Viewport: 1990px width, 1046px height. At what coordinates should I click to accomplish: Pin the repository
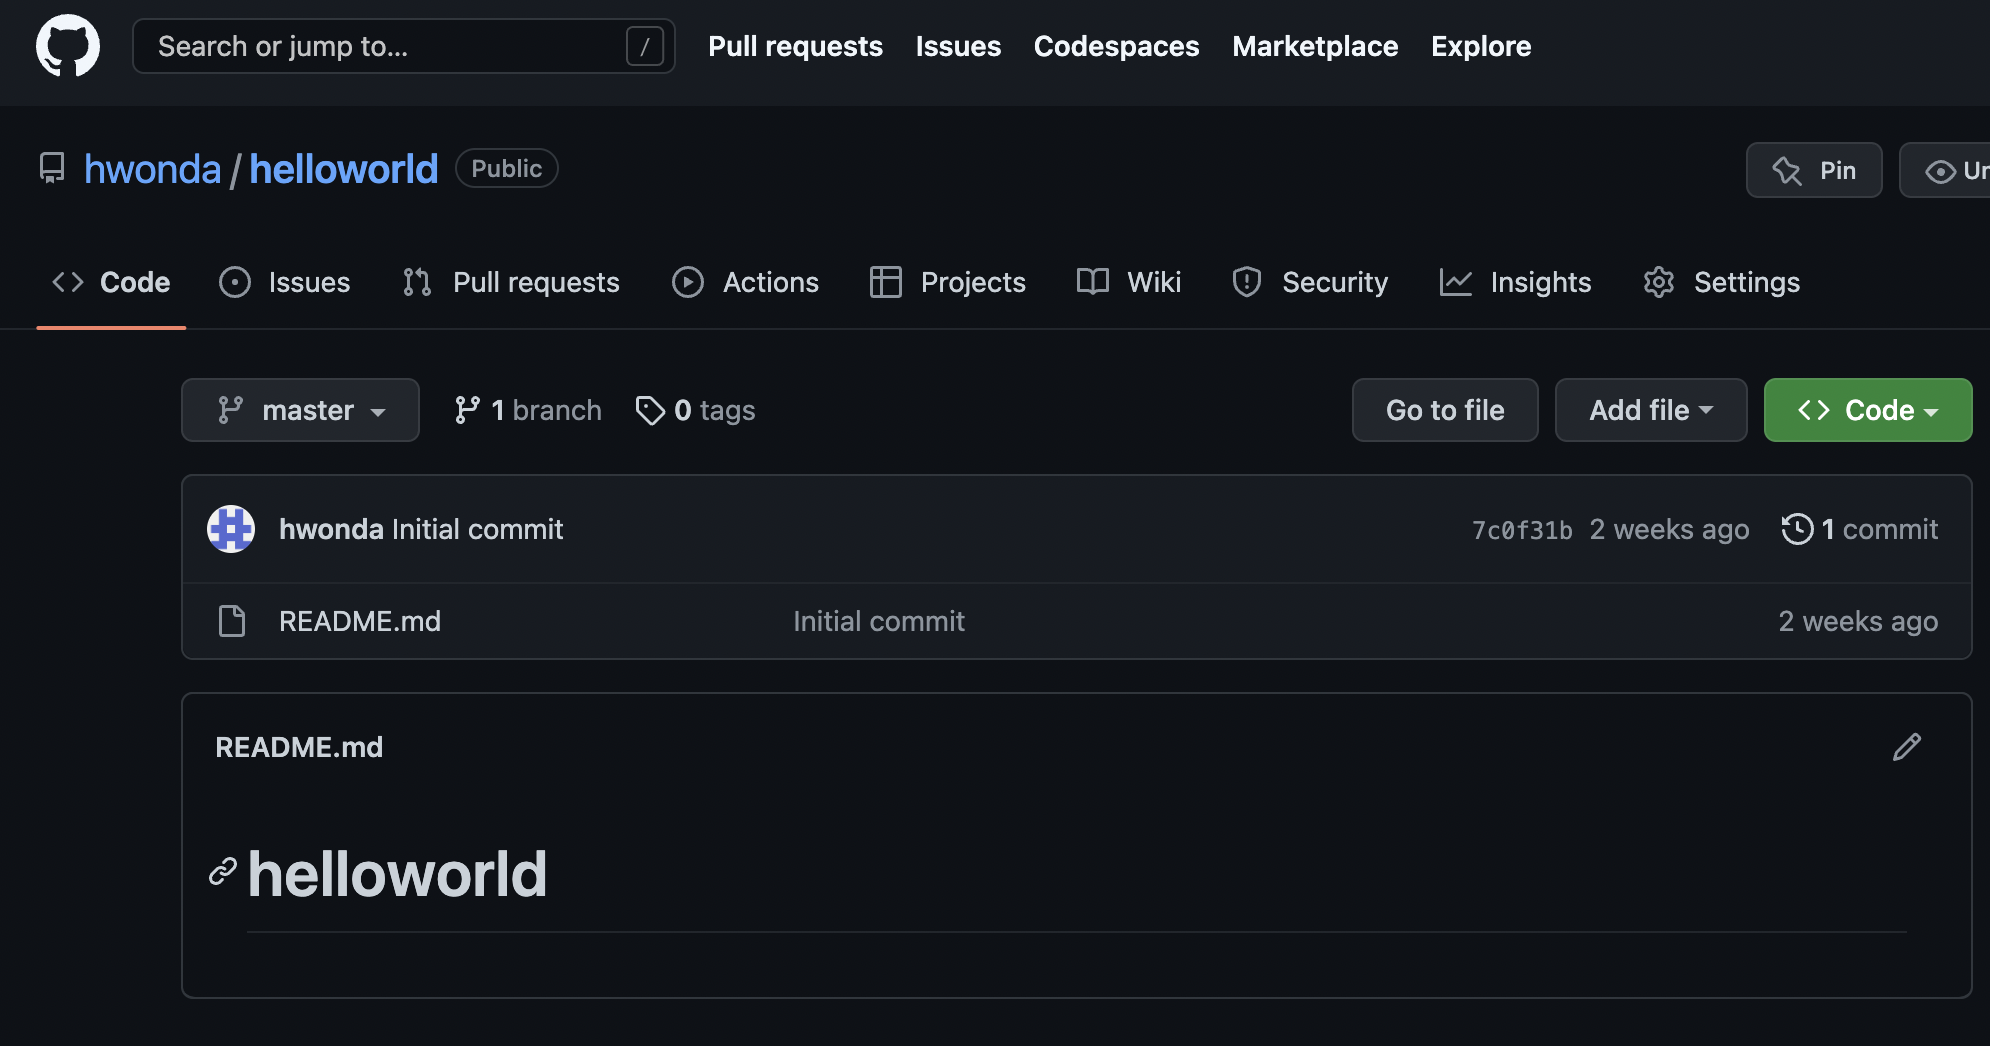[x=1814, y=170]
